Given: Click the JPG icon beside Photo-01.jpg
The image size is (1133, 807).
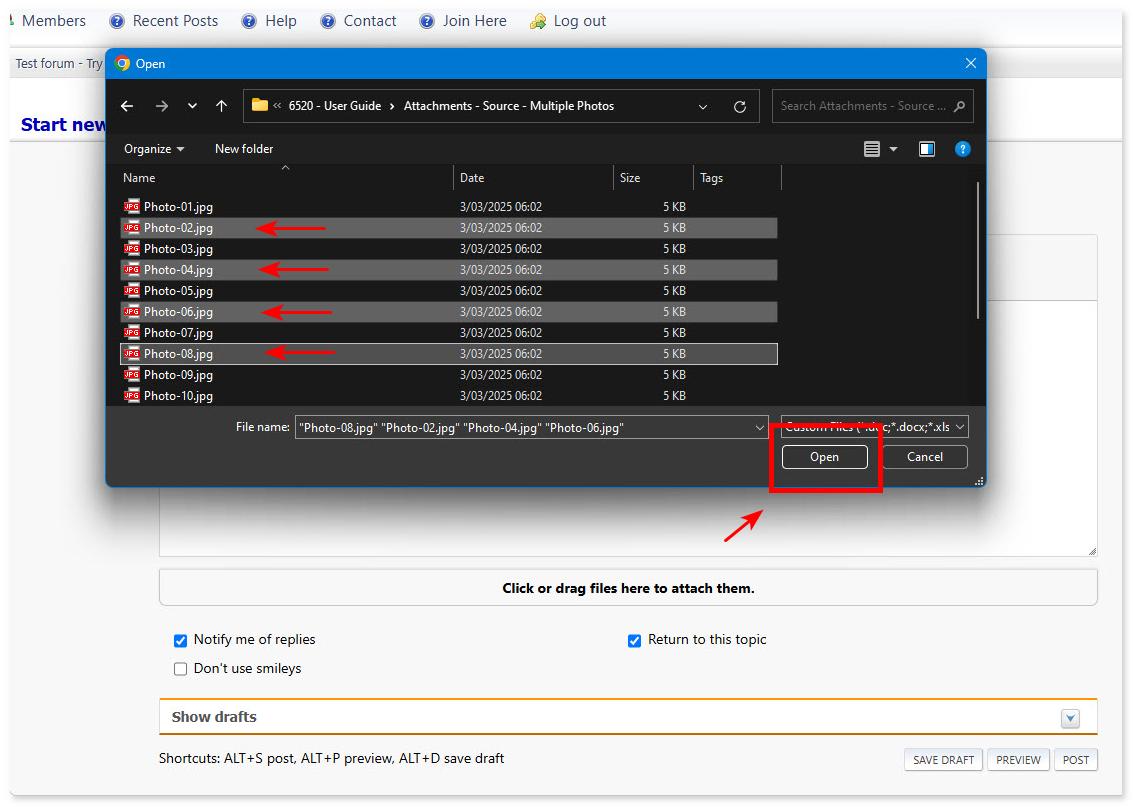Looking at the screenshot, I should (131, 207).
